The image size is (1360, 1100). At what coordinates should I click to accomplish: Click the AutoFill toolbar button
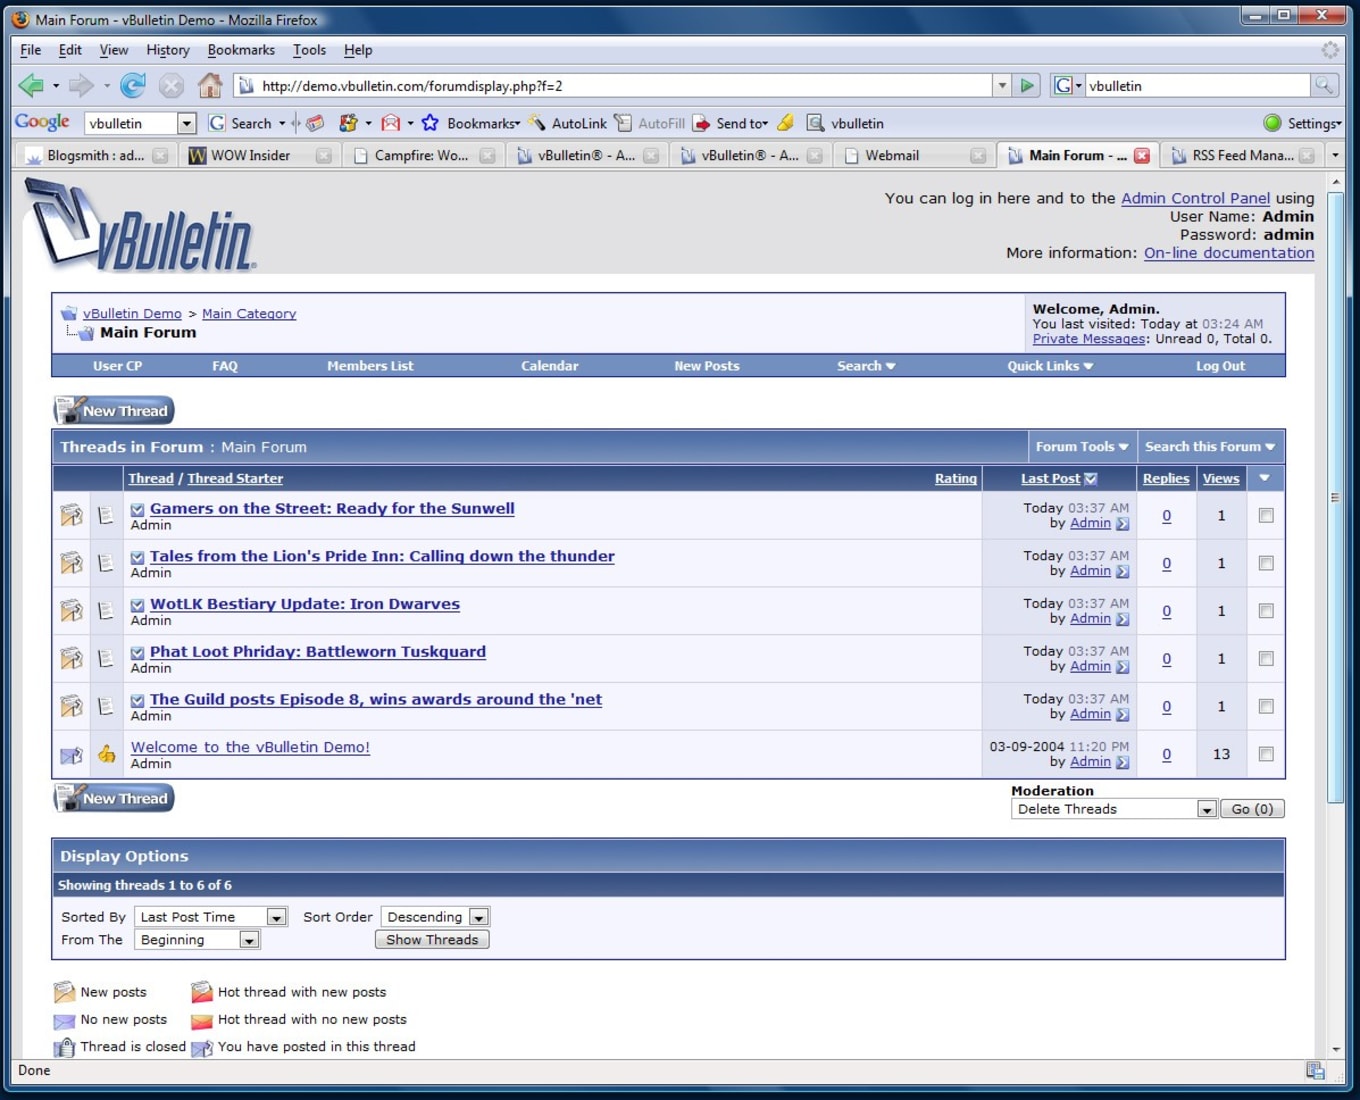[x=650, y=123]
